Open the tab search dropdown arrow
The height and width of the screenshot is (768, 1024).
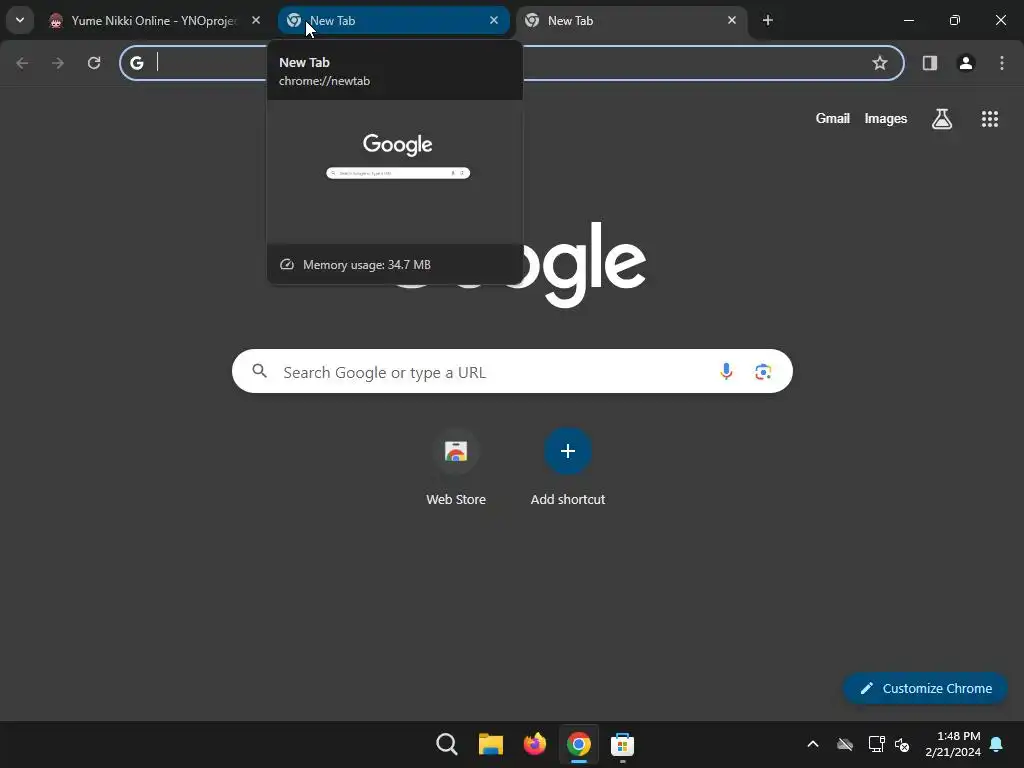(x=20, y=20)
